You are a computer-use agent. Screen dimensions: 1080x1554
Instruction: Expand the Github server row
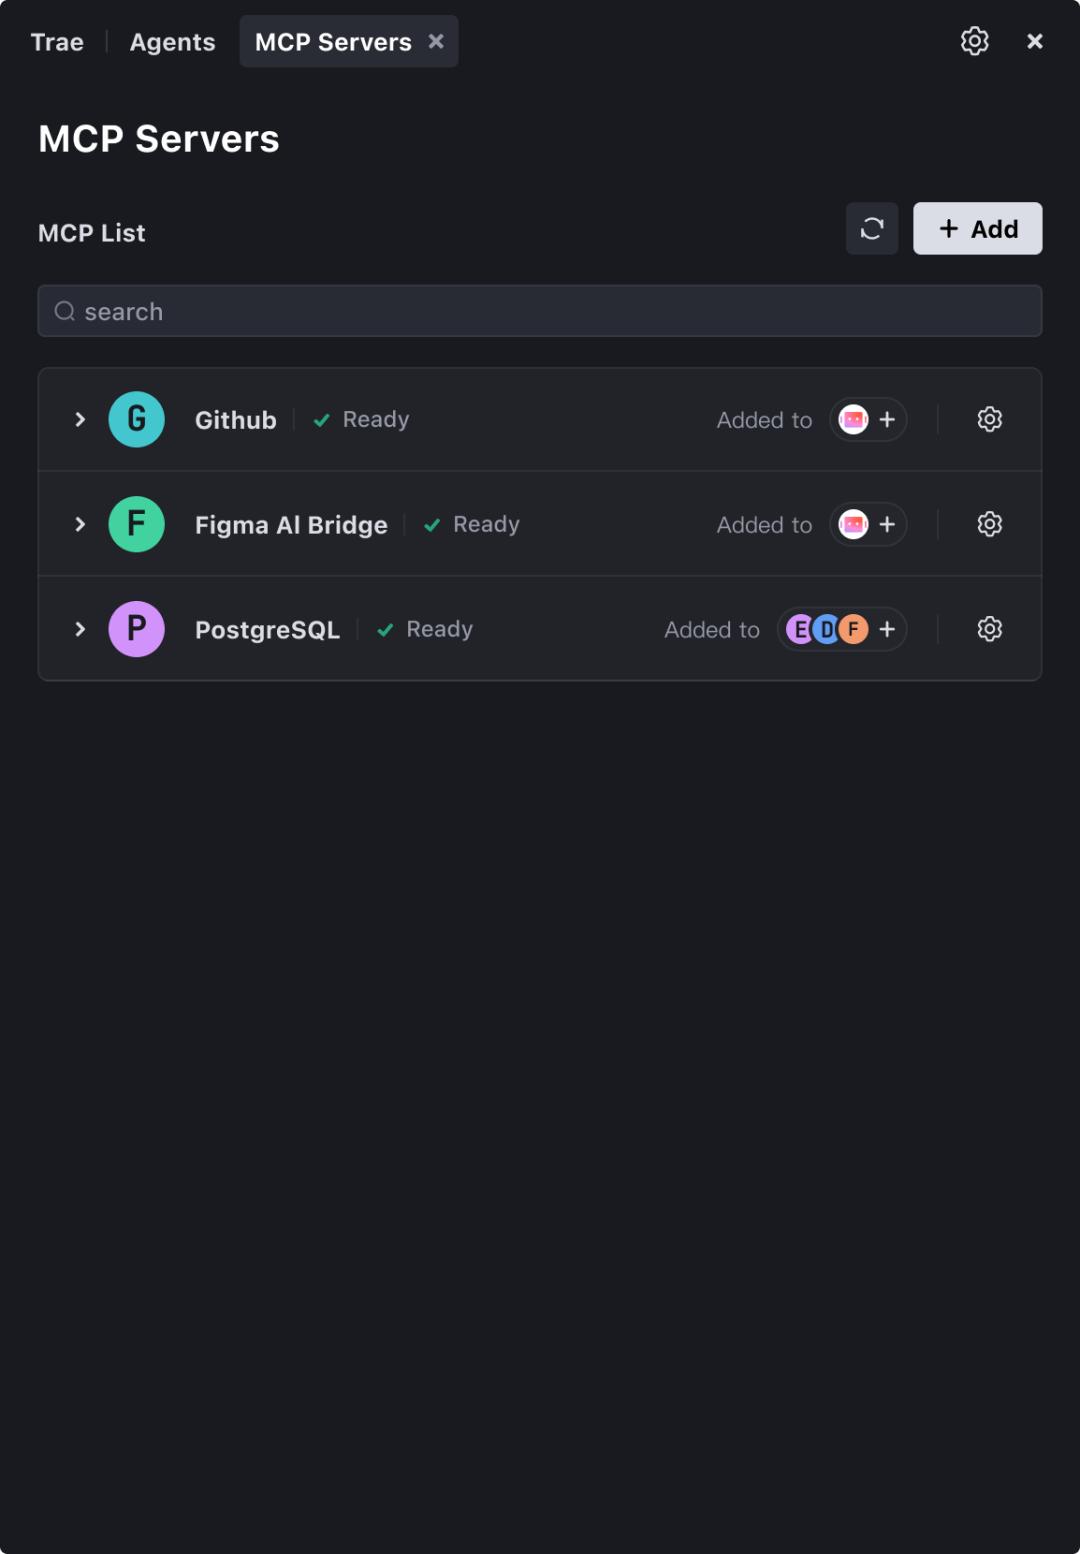80,420
